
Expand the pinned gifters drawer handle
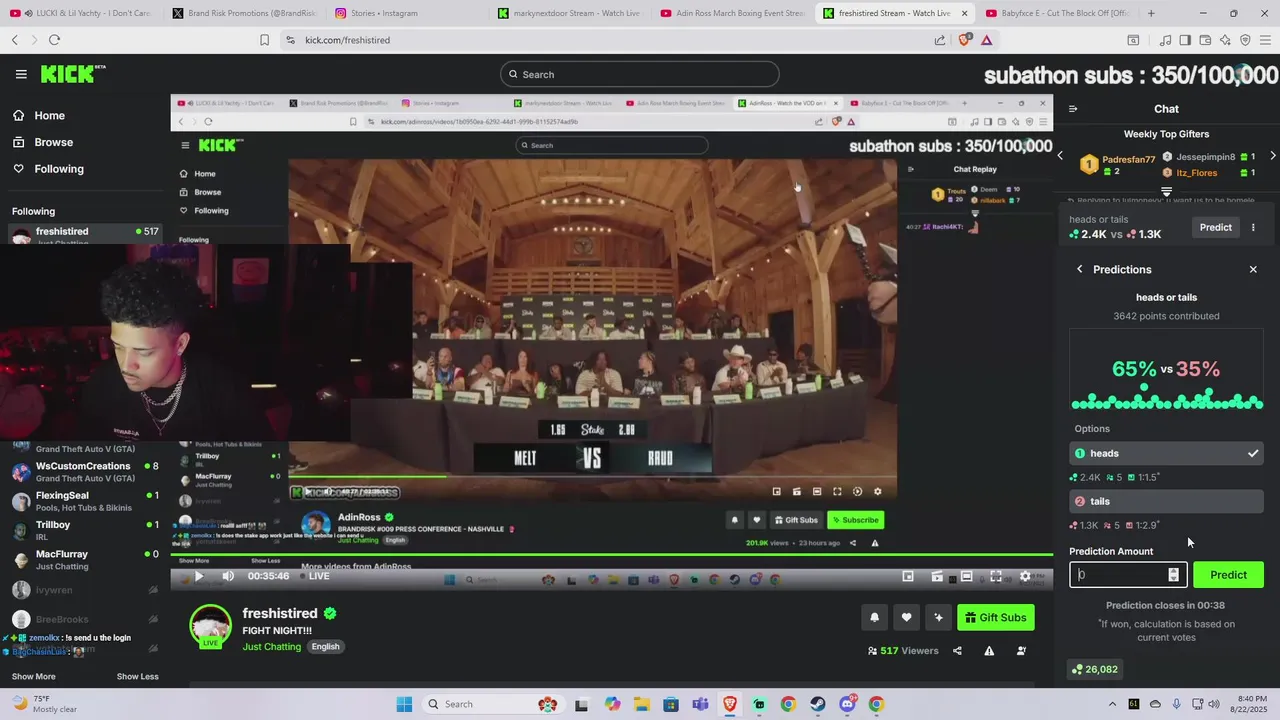point(1166,191)
